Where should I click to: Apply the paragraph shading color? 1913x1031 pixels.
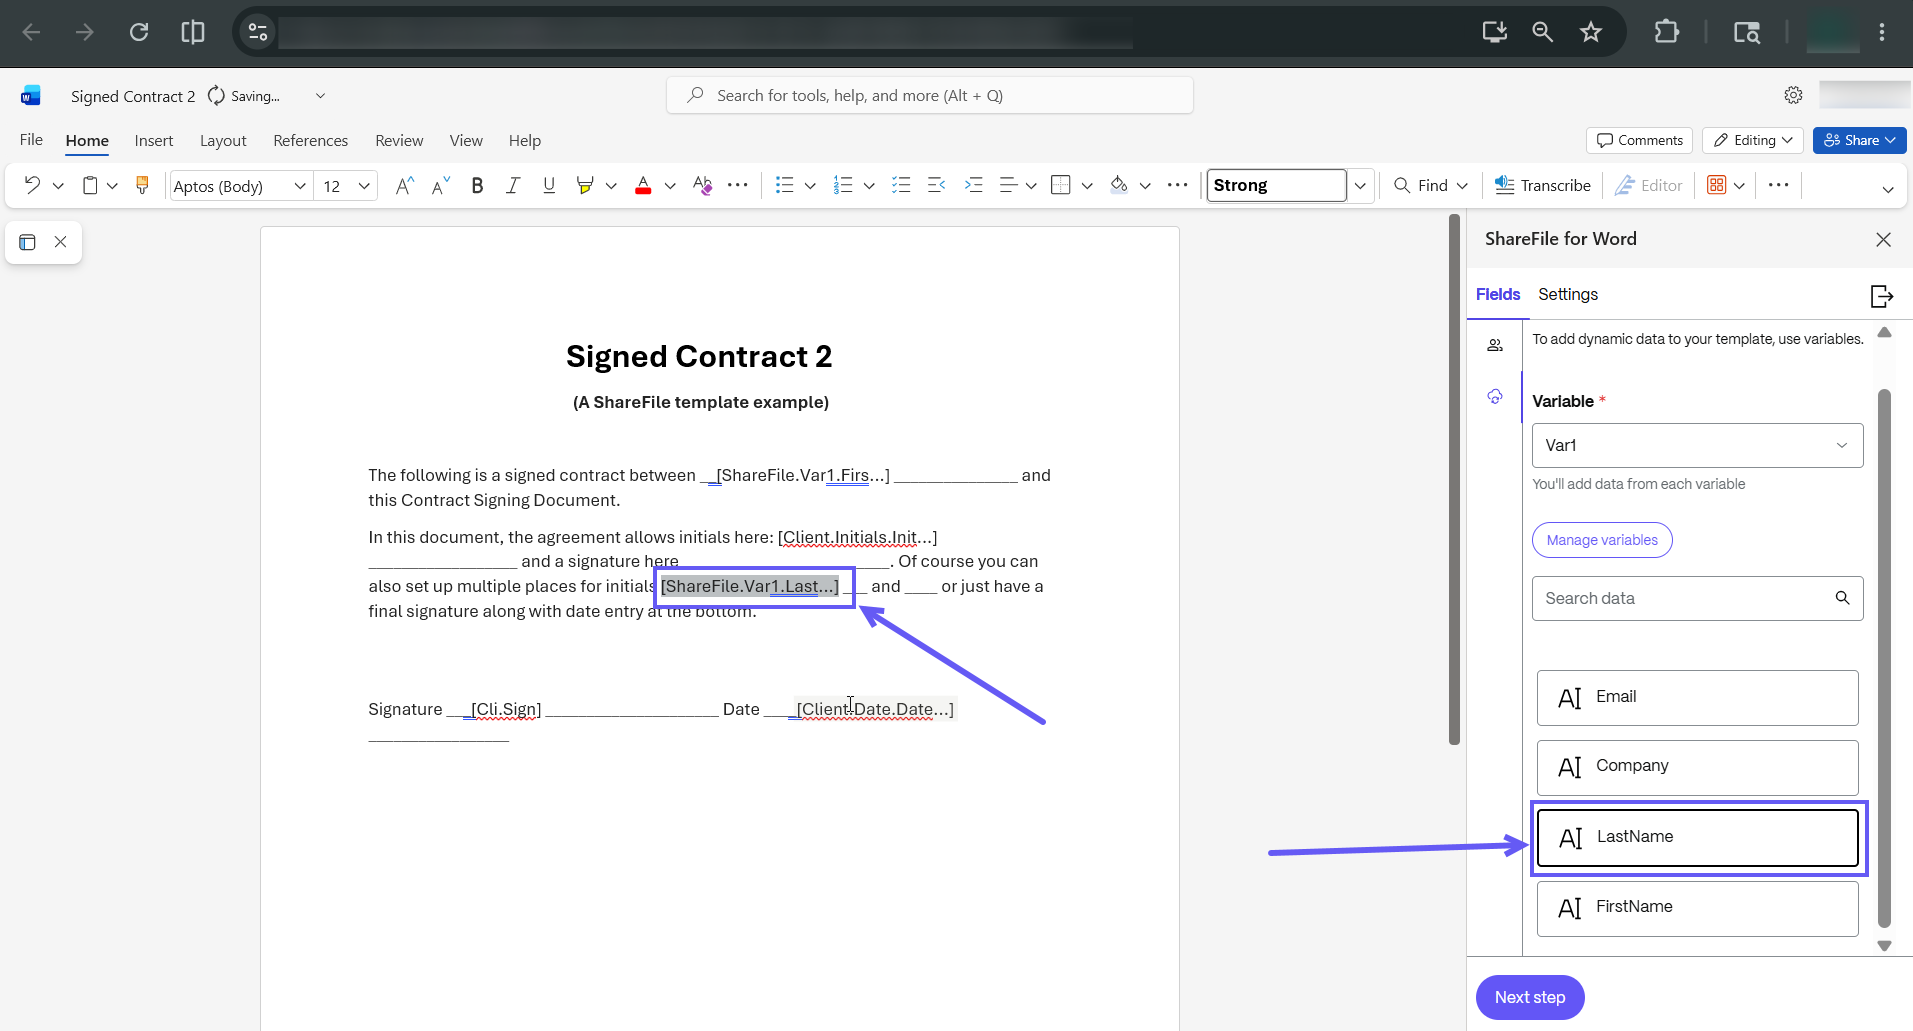1119,185
